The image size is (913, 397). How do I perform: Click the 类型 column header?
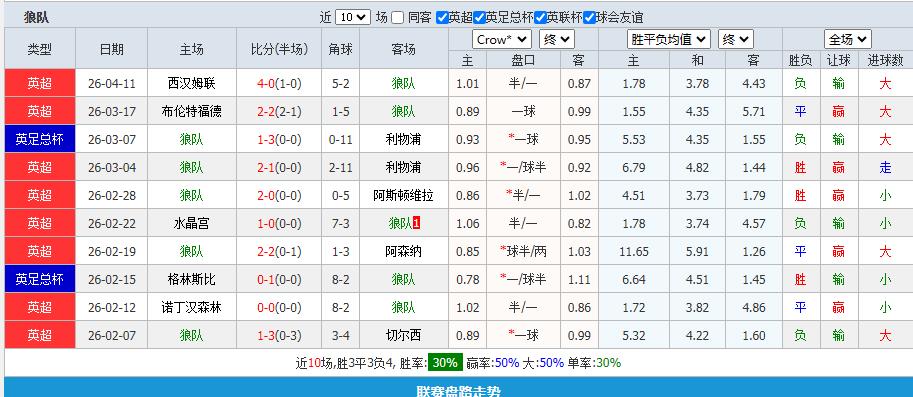coord(40,49)
